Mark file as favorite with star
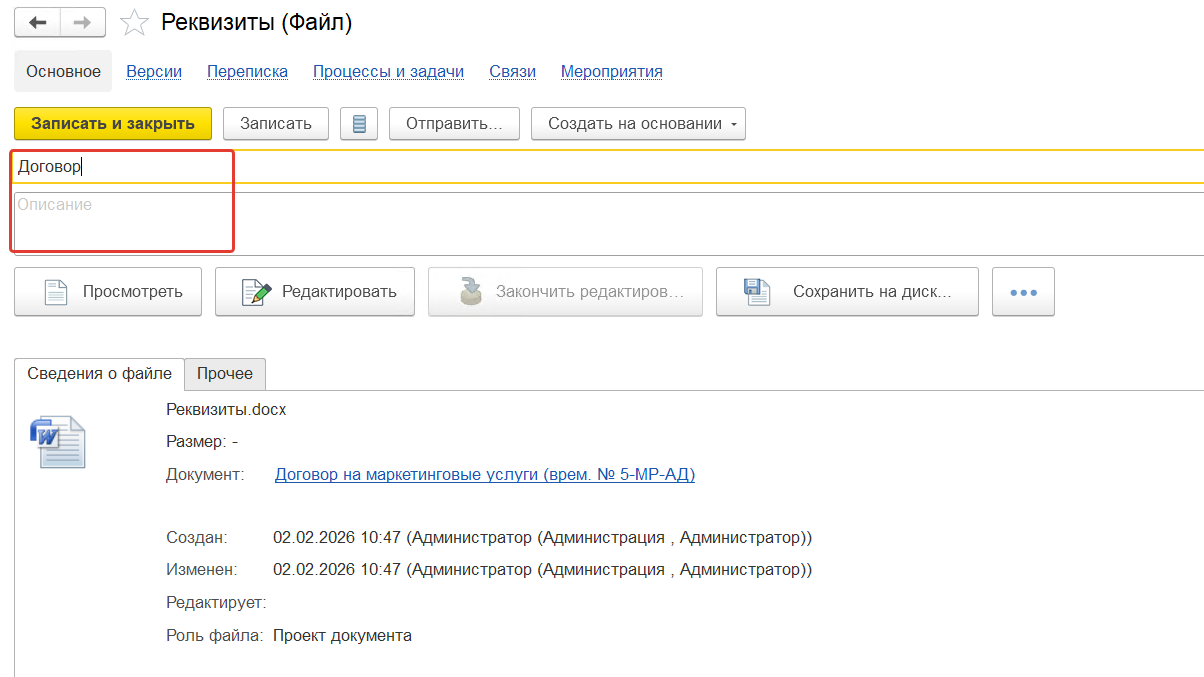The width and height of the screenshot is (1204, 677). pos(134,23)
